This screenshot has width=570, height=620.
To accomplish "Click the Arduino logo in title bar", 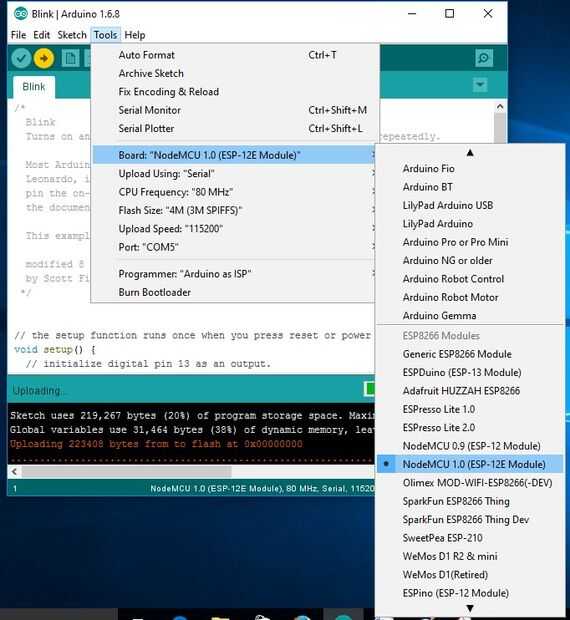I will [21, 14].
